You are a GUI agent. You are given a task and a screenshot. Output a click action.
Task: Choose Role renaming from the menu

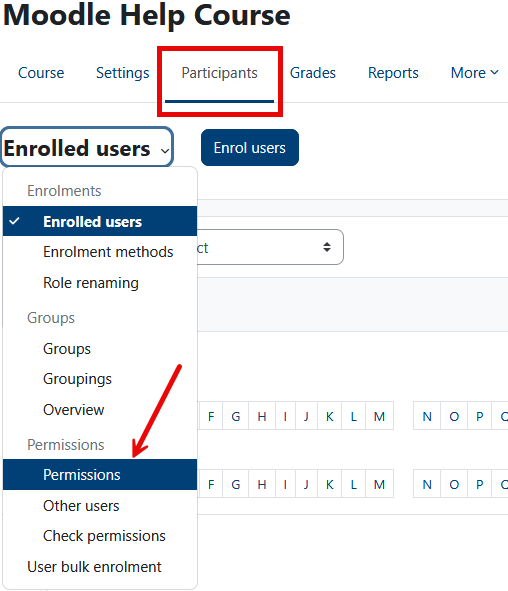[100, 283]
